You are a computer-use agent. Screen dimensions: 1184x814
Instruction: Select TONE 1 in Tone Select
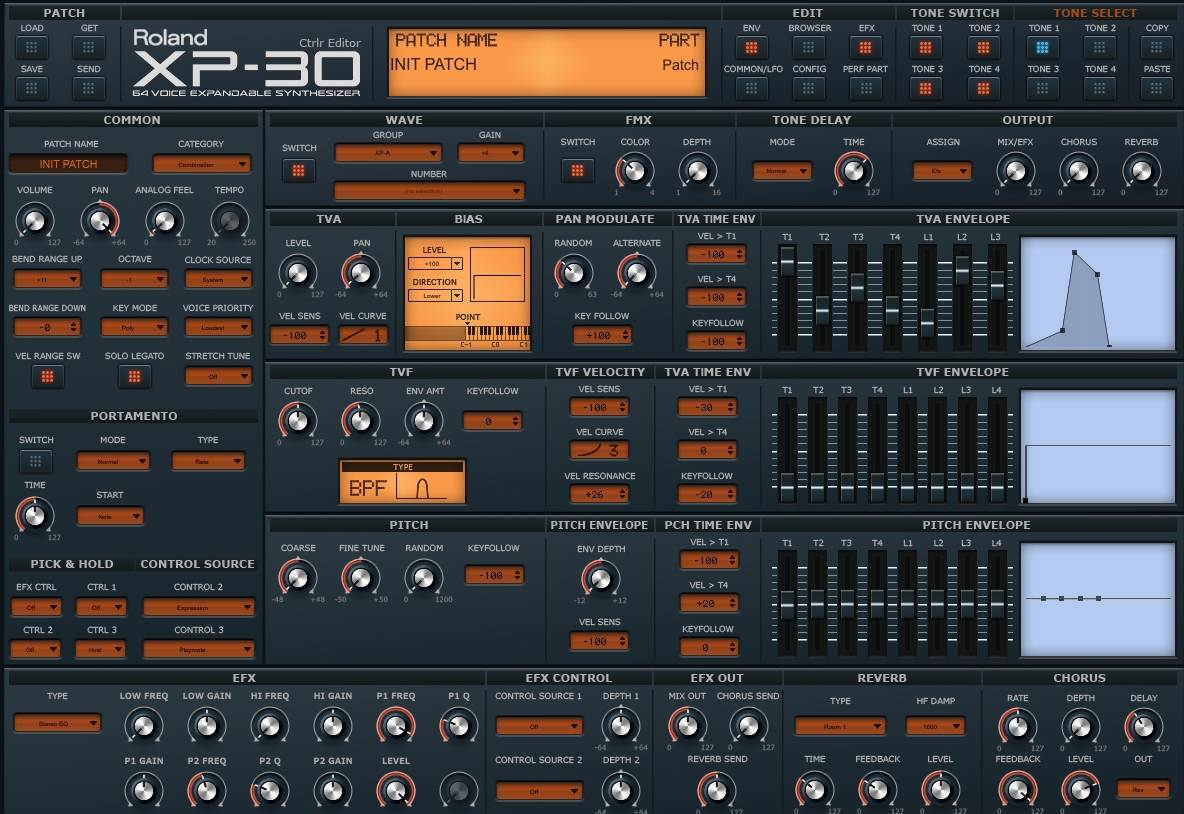[1043, 48]
